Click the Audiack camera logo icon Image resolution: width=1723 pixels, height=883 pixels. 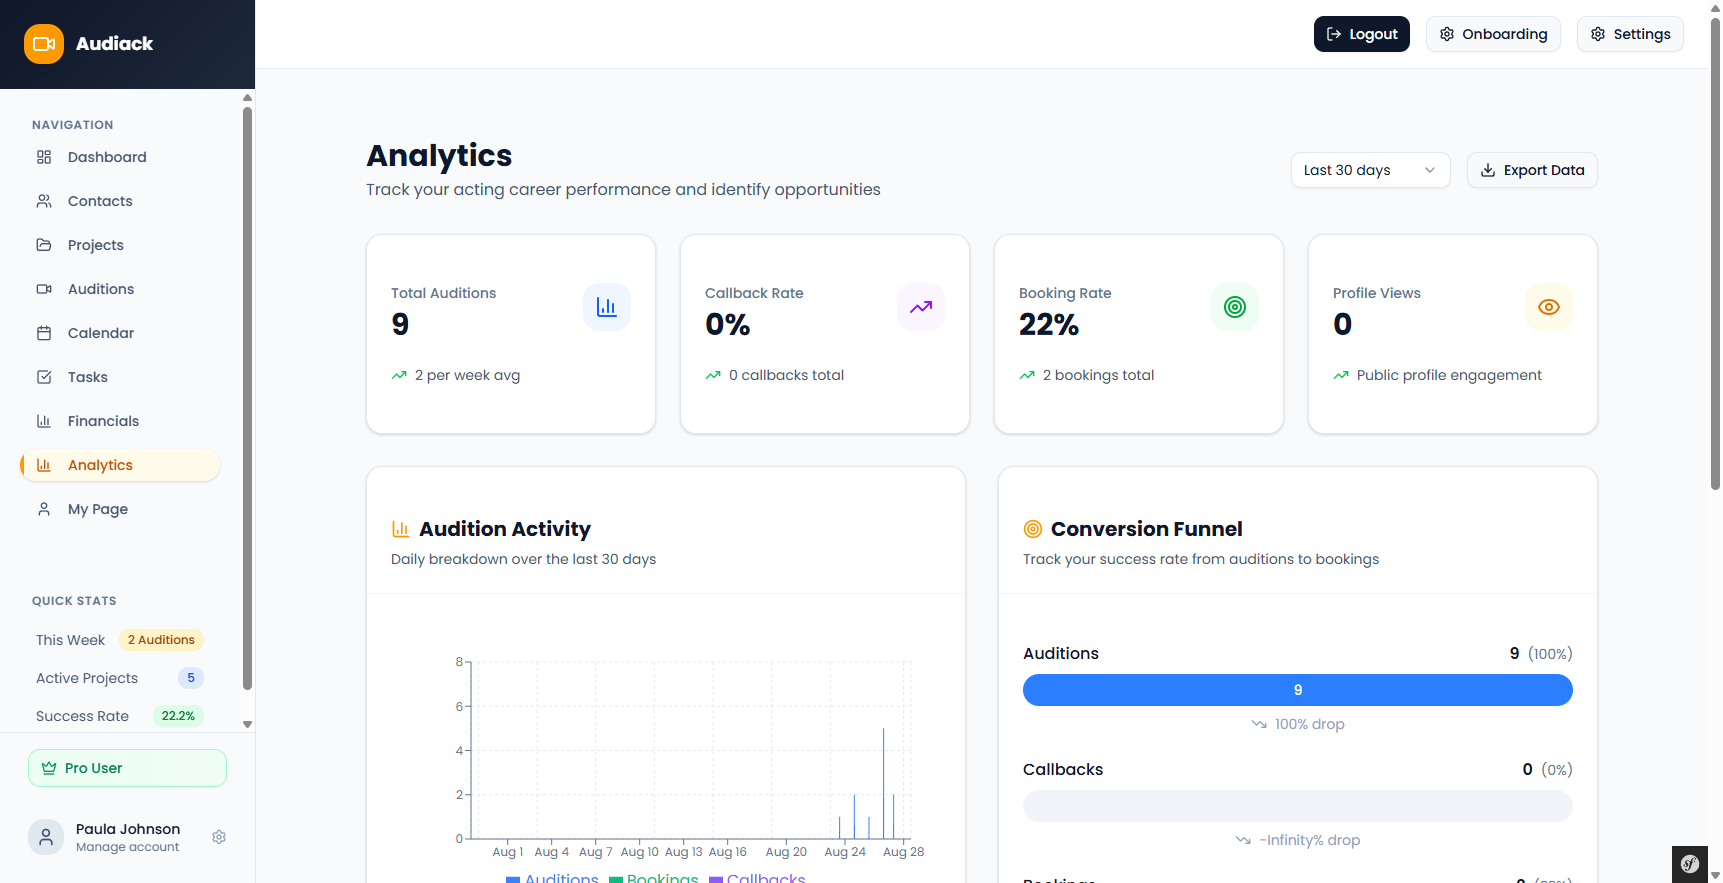(x=44, y=44)
